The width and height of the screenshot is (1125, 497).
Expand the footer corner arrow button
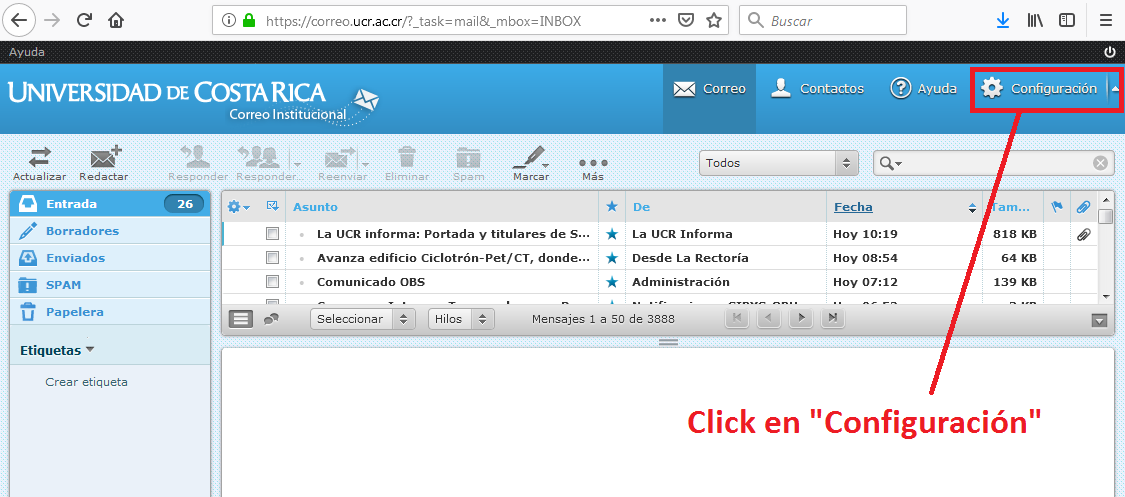(x=1099, y=321)
